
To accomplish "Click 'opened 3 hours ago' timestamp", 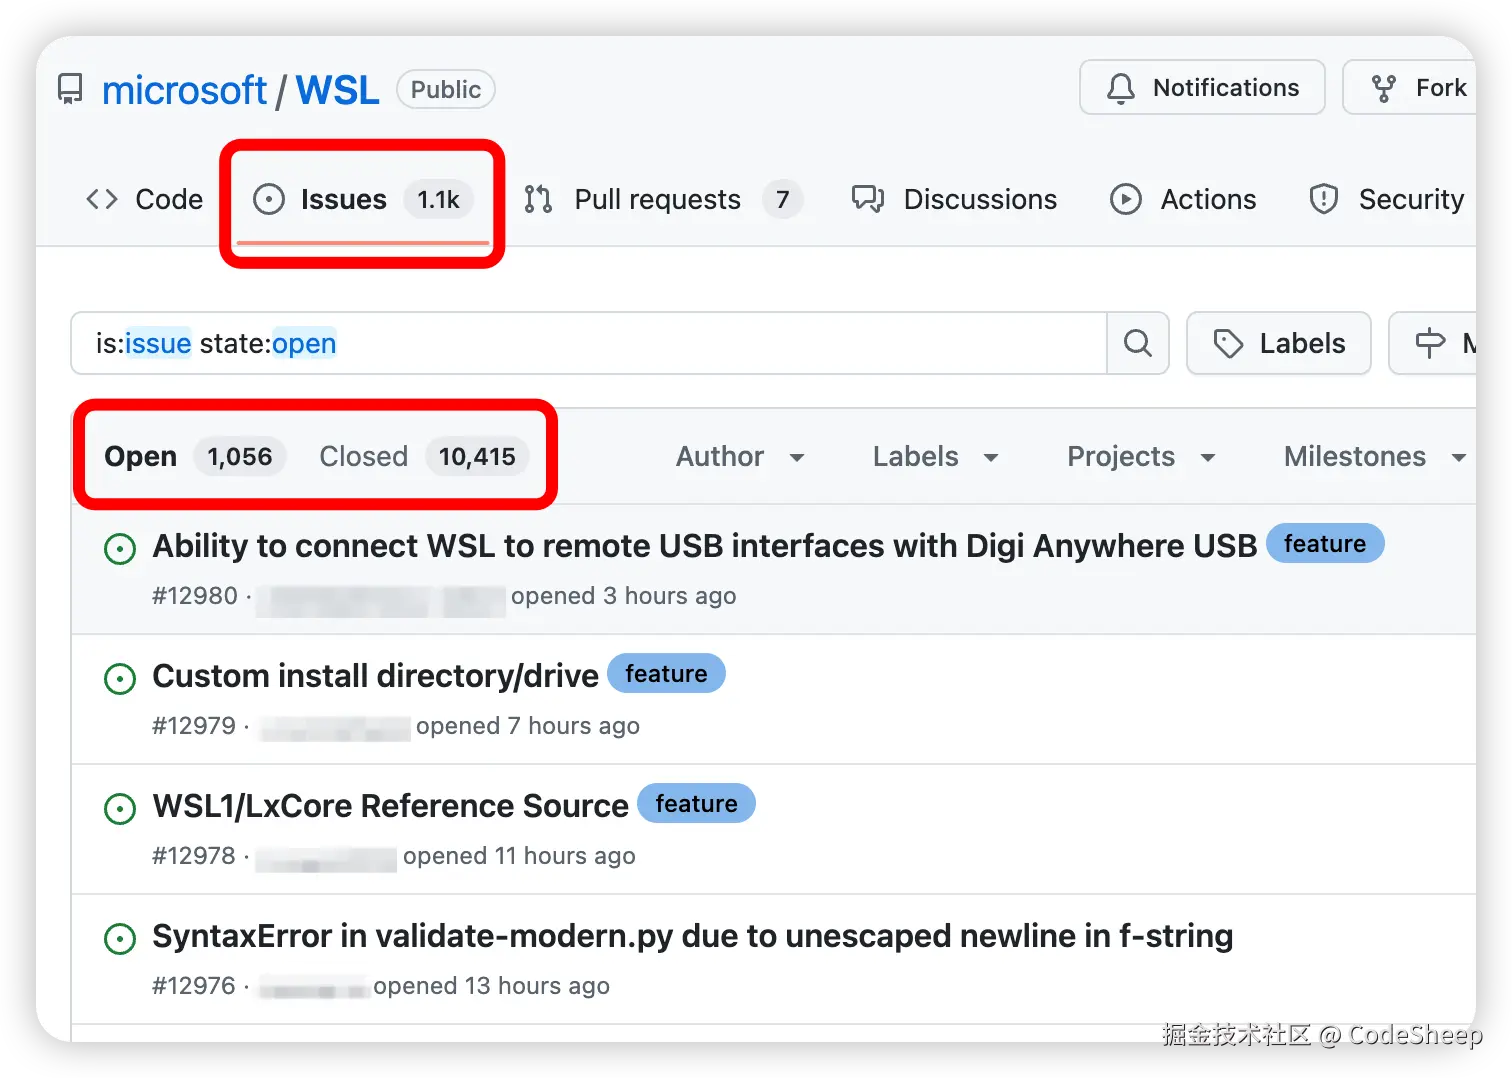I will click(624, 596).
